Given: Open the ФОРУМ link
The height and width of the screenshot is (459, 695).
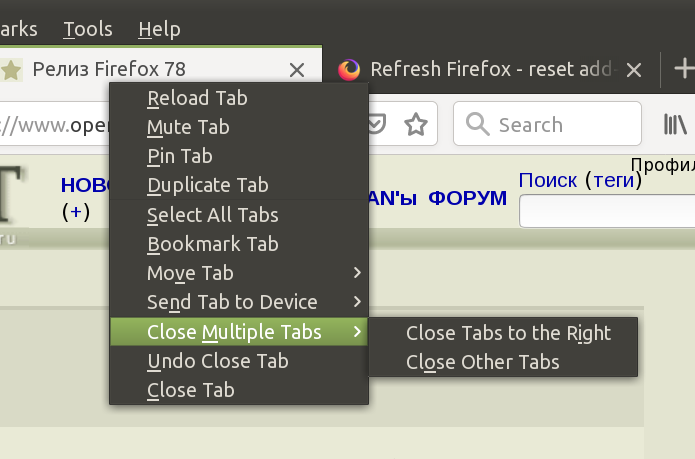Looking at the screenshot, I should coord(467,198).
